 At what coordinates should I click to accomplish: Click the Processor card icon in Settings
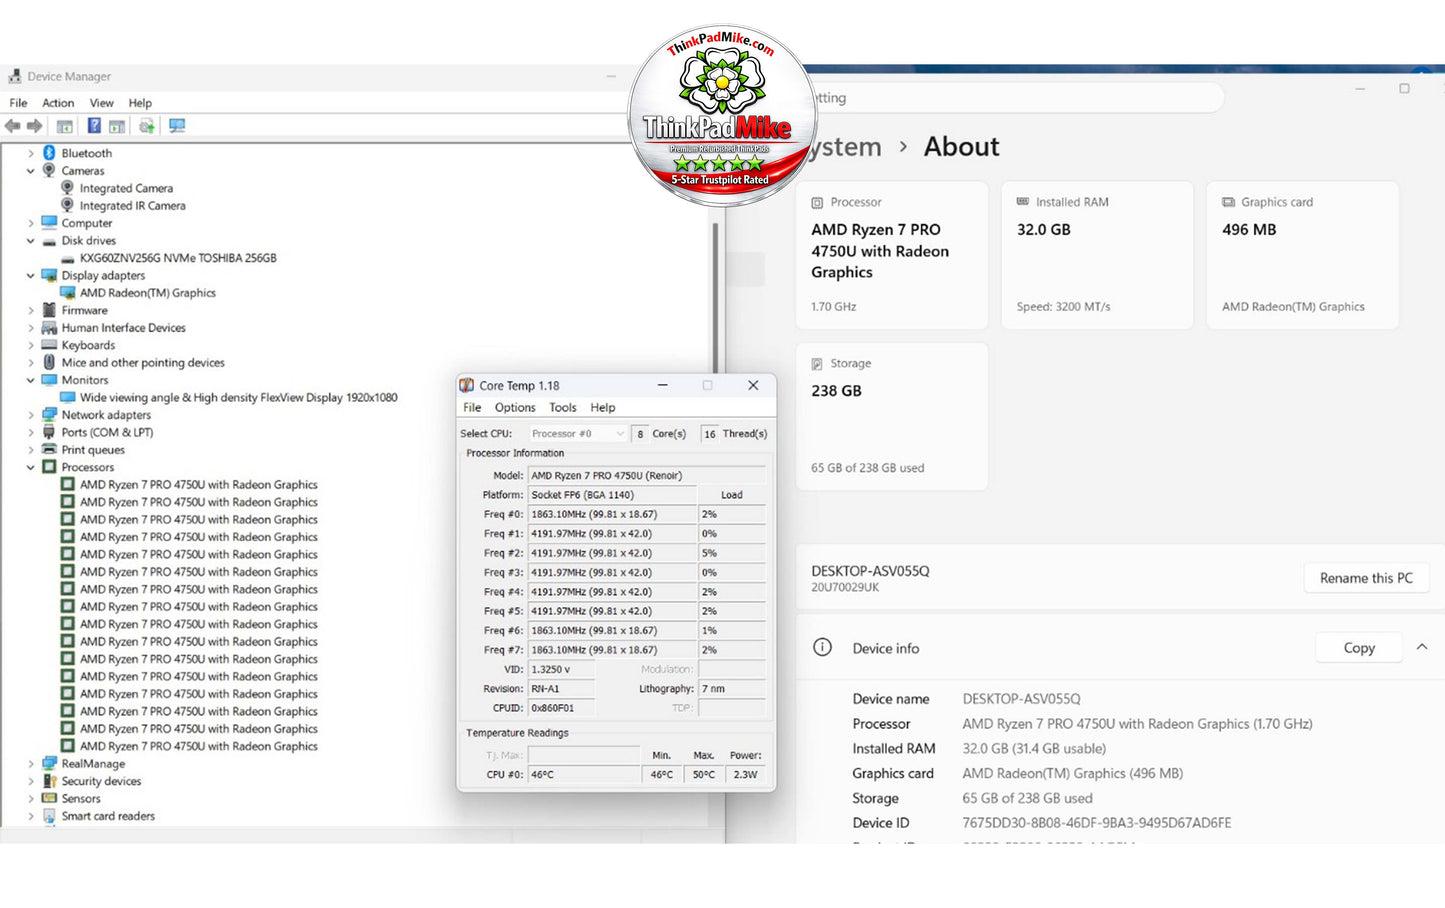pos(817,202)
